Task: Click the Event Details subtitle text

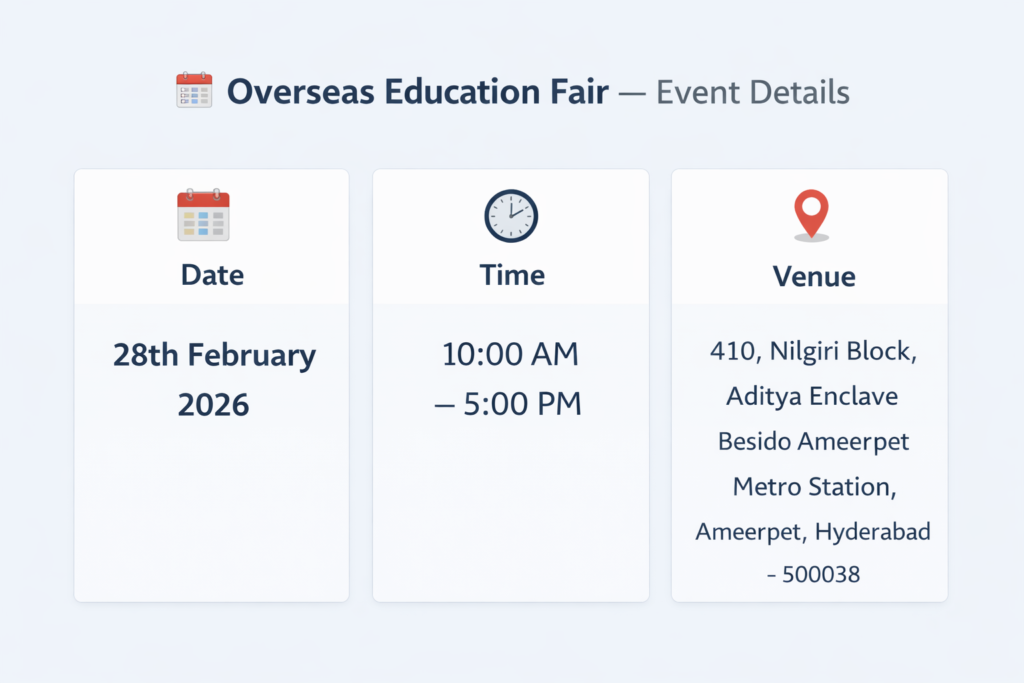Action: pyautogui.click(x=752, y=93)
